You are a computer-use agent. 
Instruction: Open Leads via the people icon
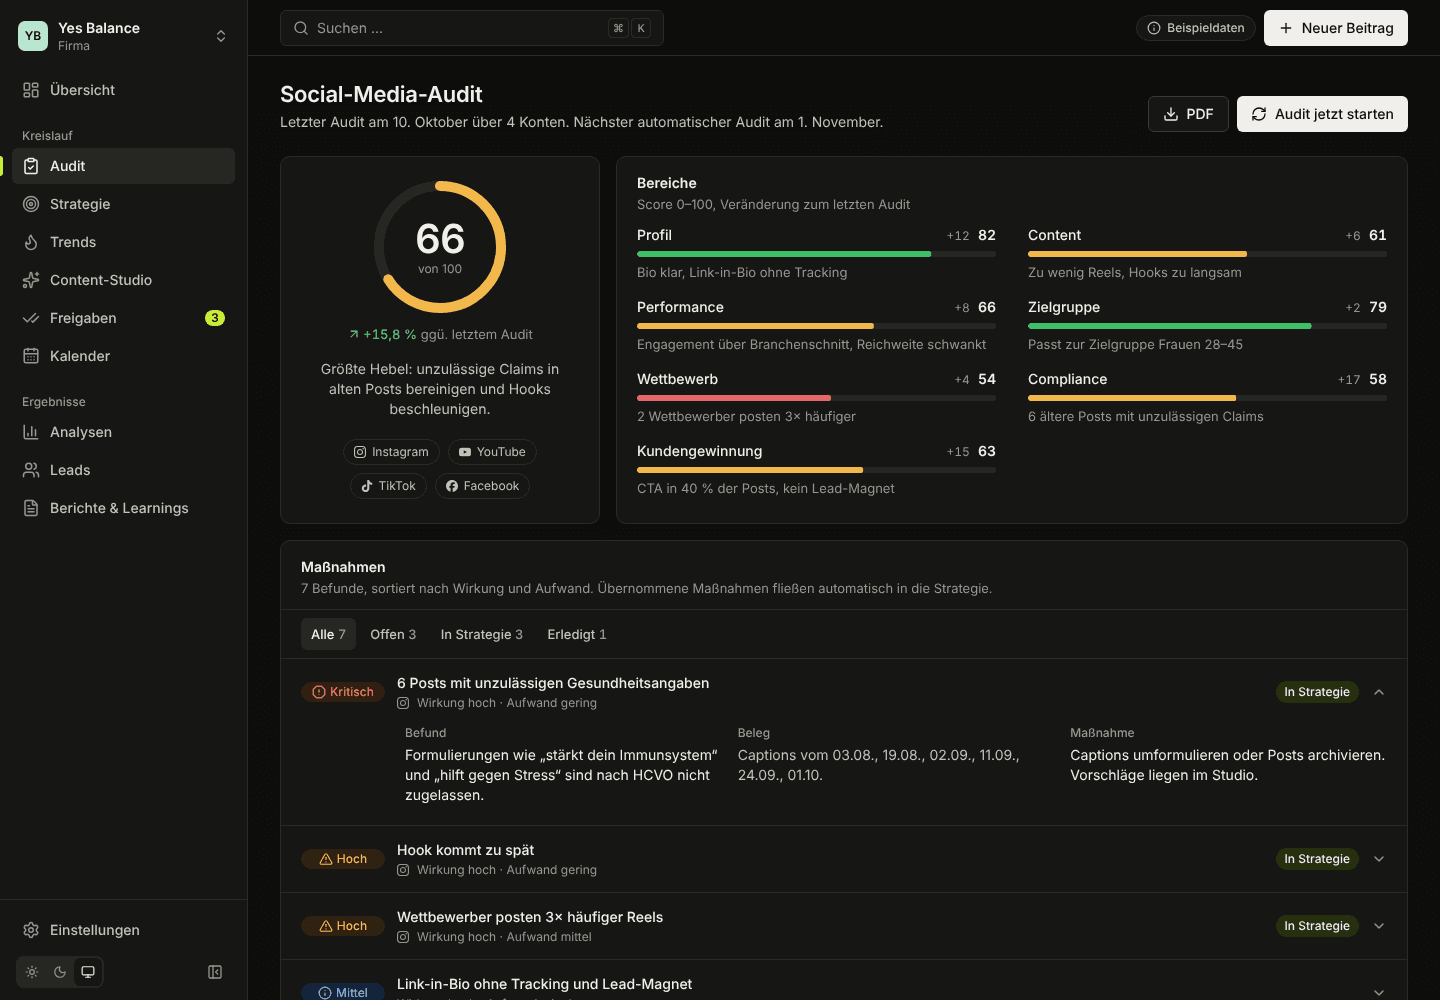[31, 470]
